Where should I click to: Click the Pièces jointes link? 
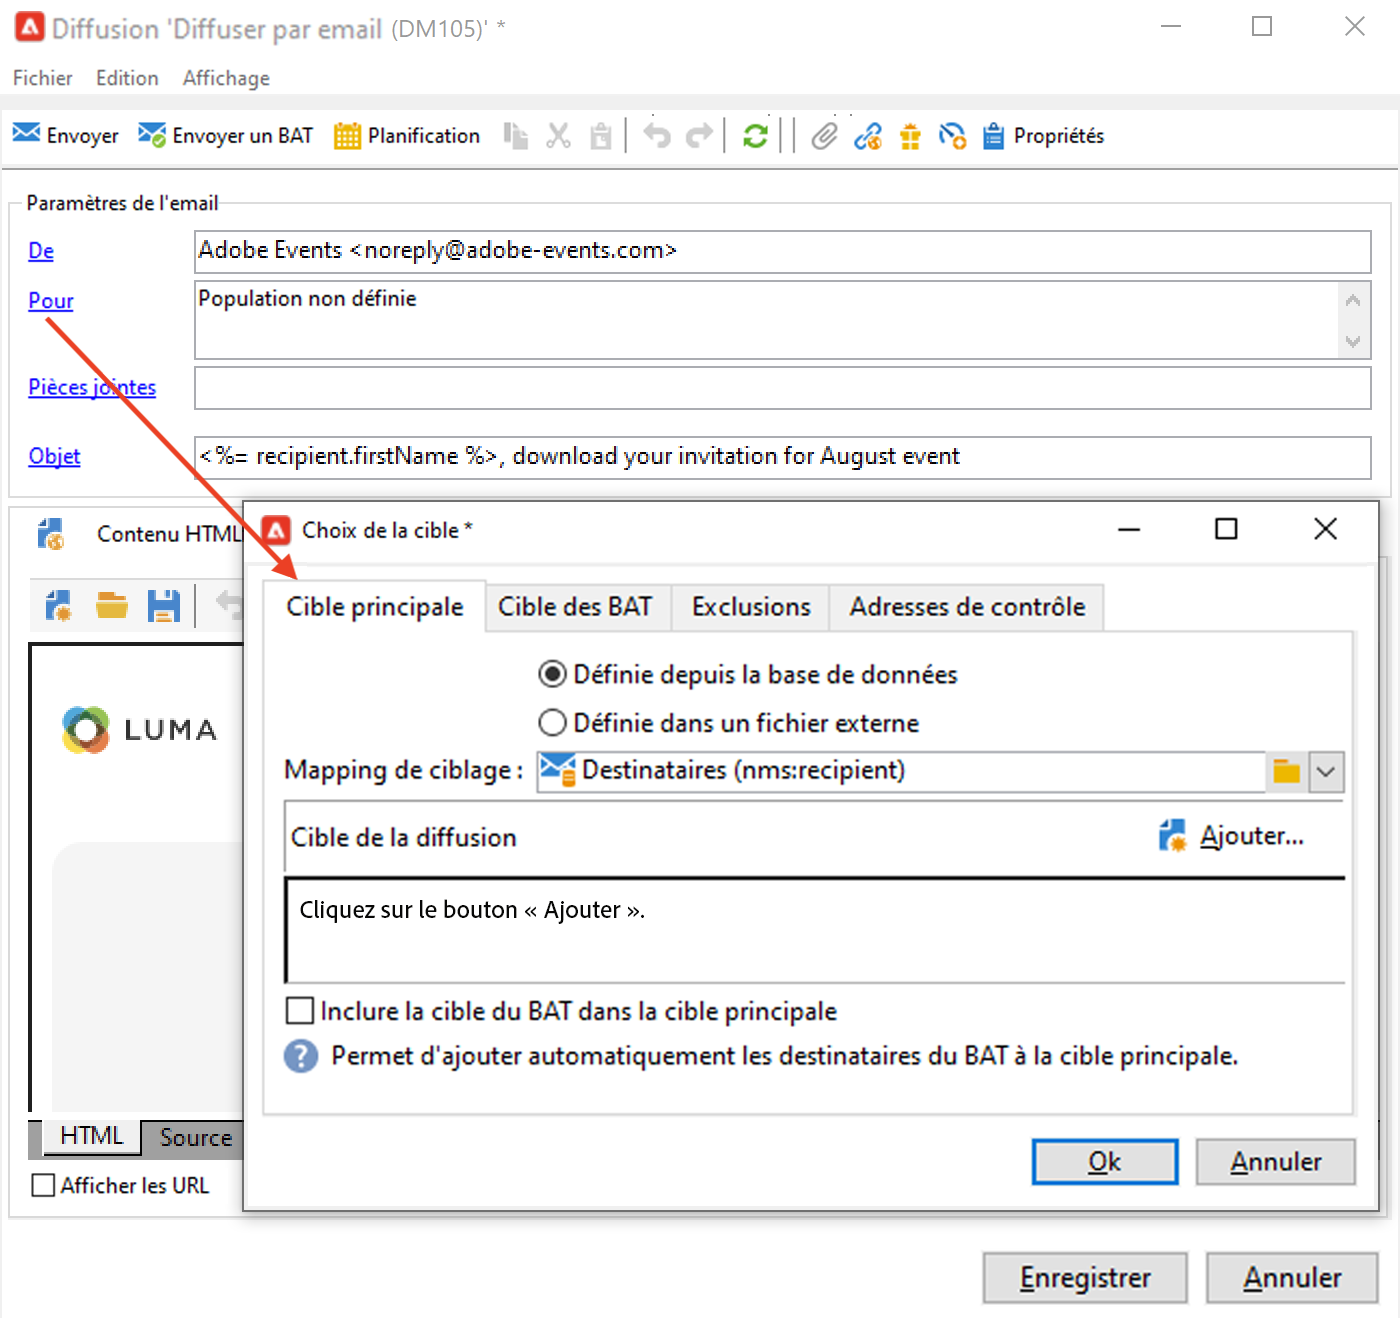pos(92,387)
